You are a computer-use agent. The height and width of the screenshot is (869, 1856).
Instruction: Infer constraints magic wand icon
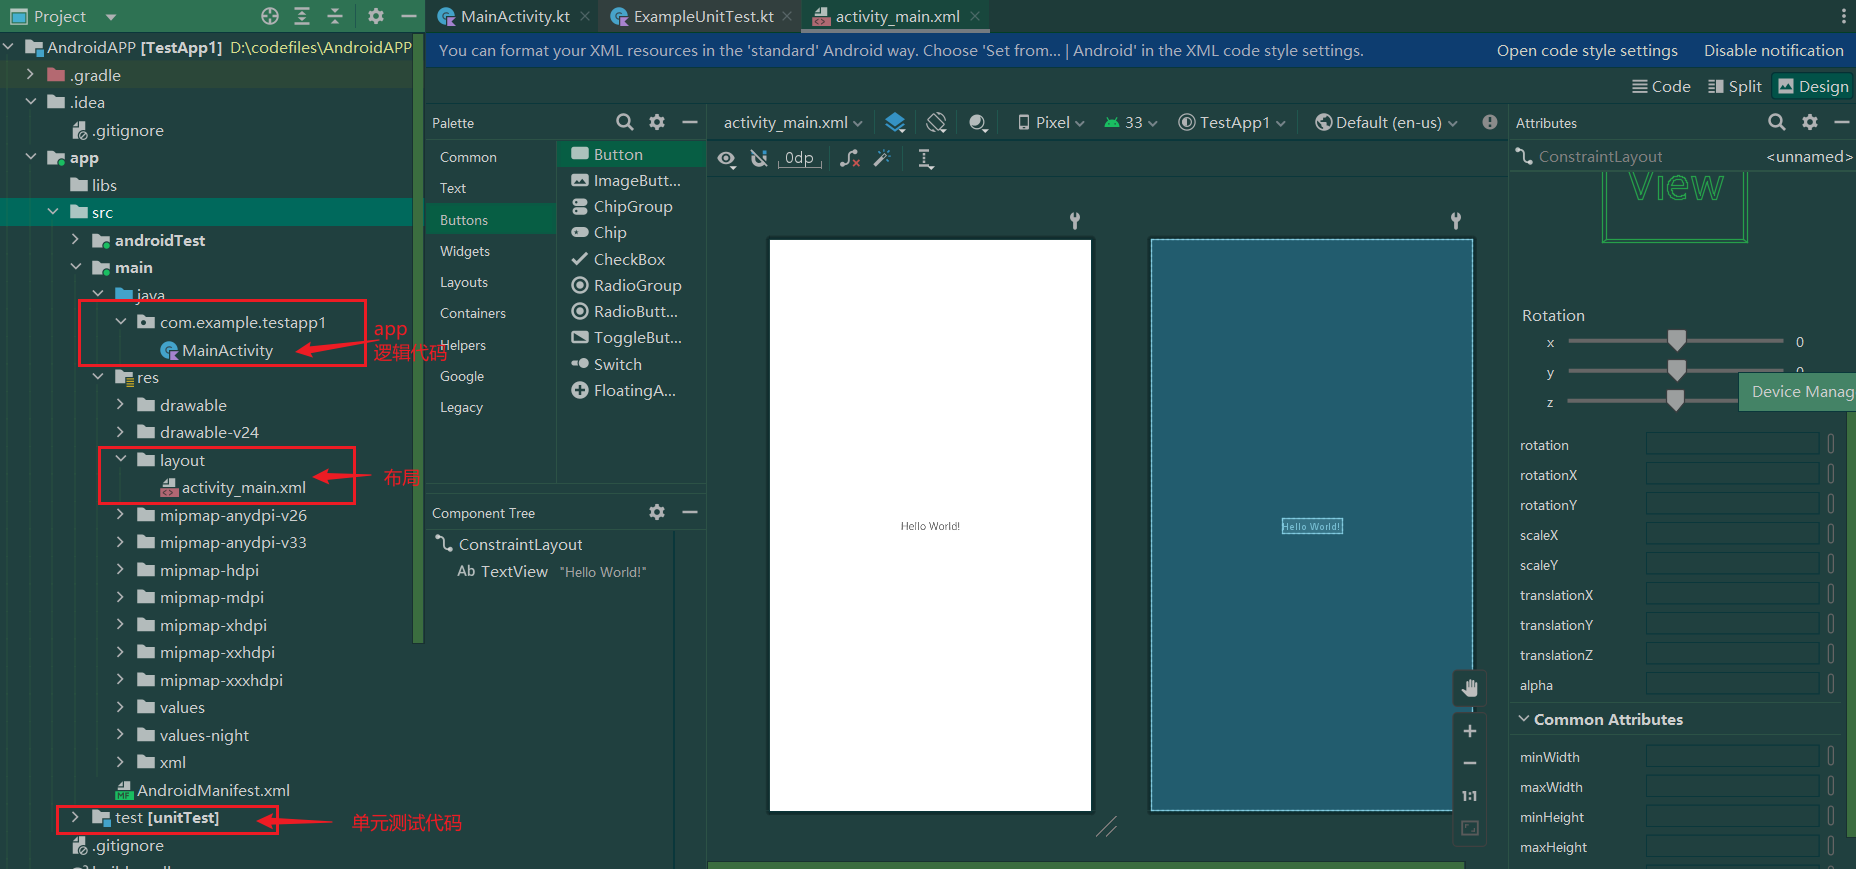(882, 159)
